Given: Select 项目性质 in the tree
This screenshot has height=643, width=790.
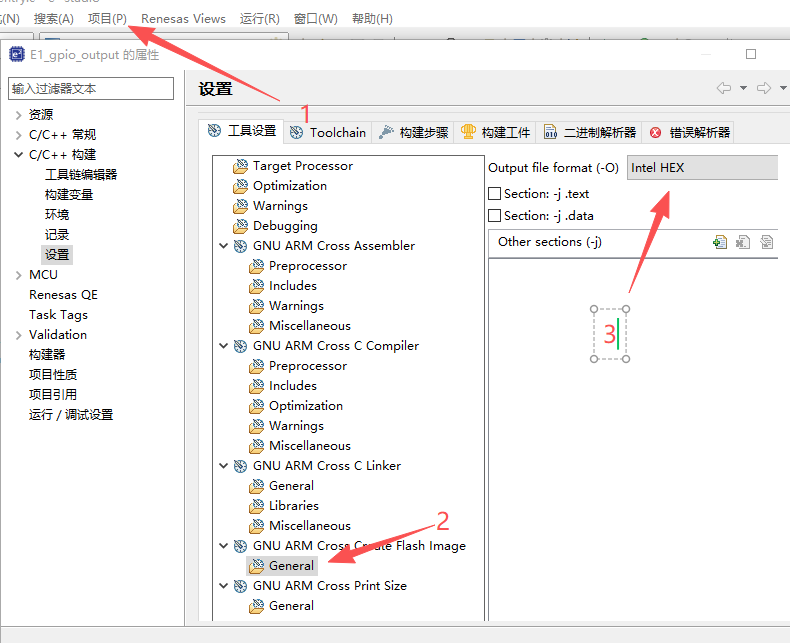Looking at the screenshot, I should tap(53, 375).
